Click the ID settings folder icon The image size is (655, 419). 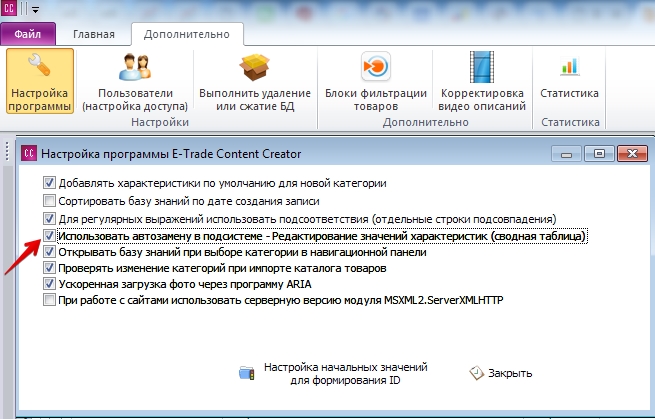246,373
